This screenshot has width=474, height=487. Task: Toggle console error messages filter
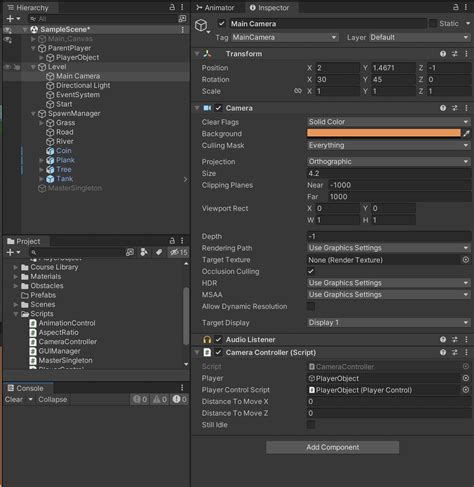coord(179,399)
